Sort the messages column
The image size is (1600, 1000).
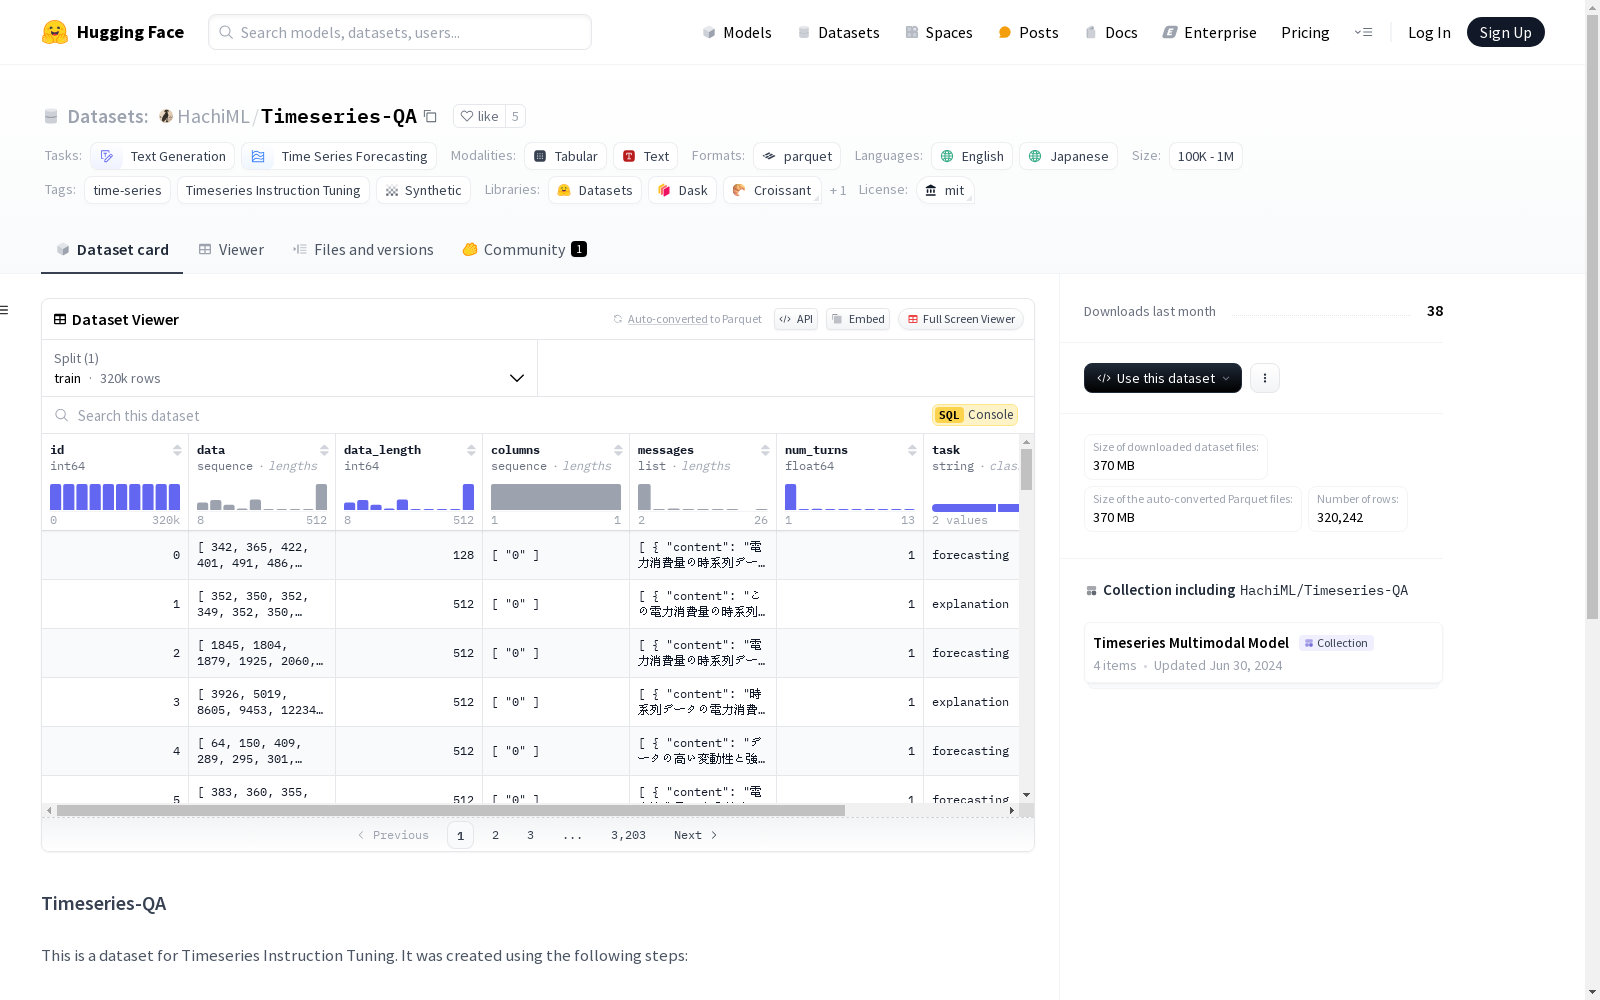tap(765, 450)
